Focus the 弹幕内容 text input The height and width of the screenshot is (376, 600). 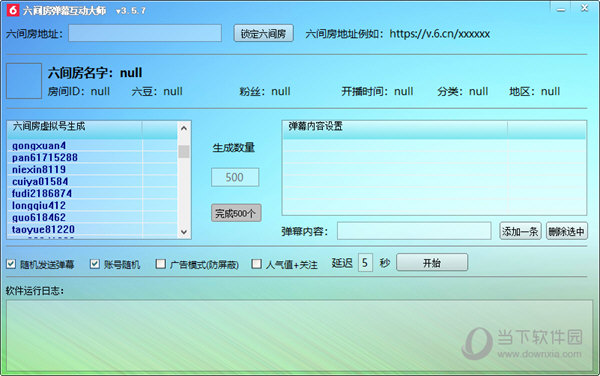(414, 231)
